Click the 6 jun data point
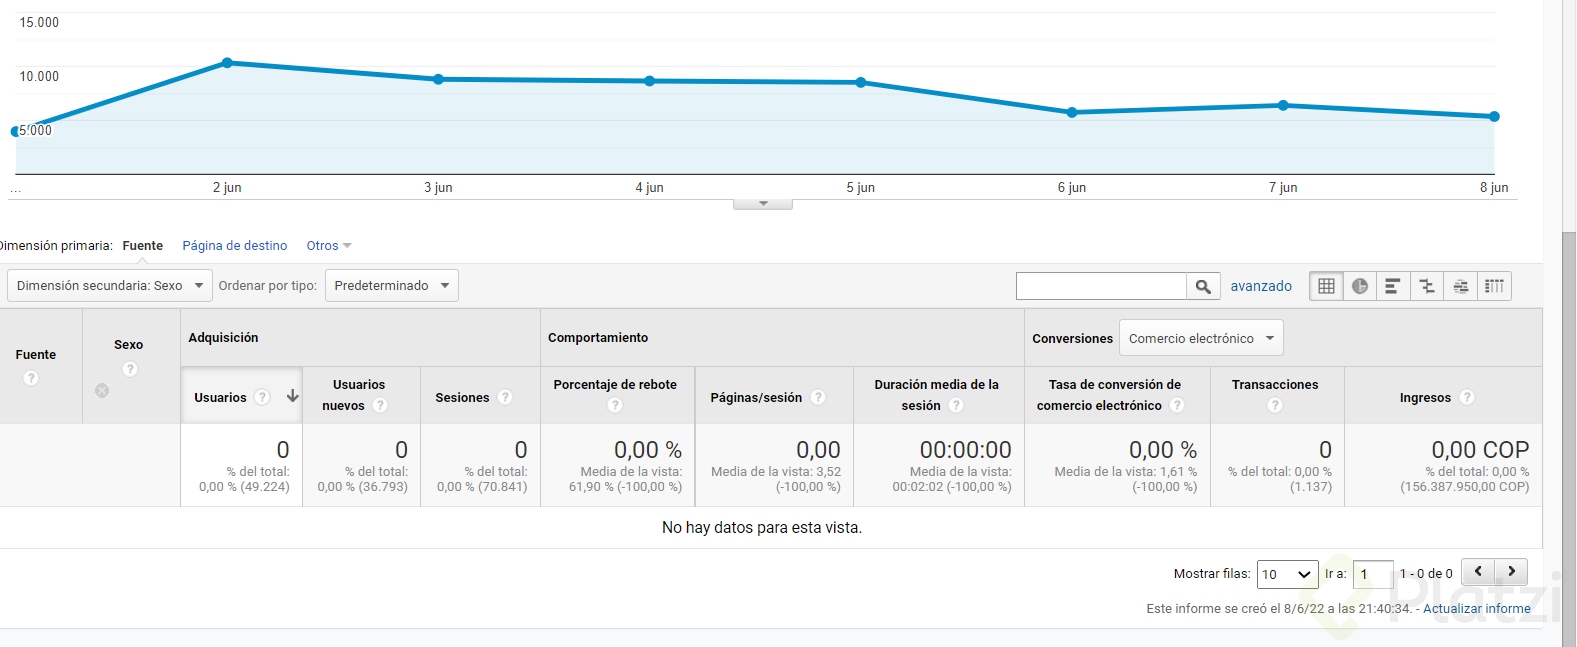Image resolution: width=1577 pixels, height=647 pixels. (1072, 113)
